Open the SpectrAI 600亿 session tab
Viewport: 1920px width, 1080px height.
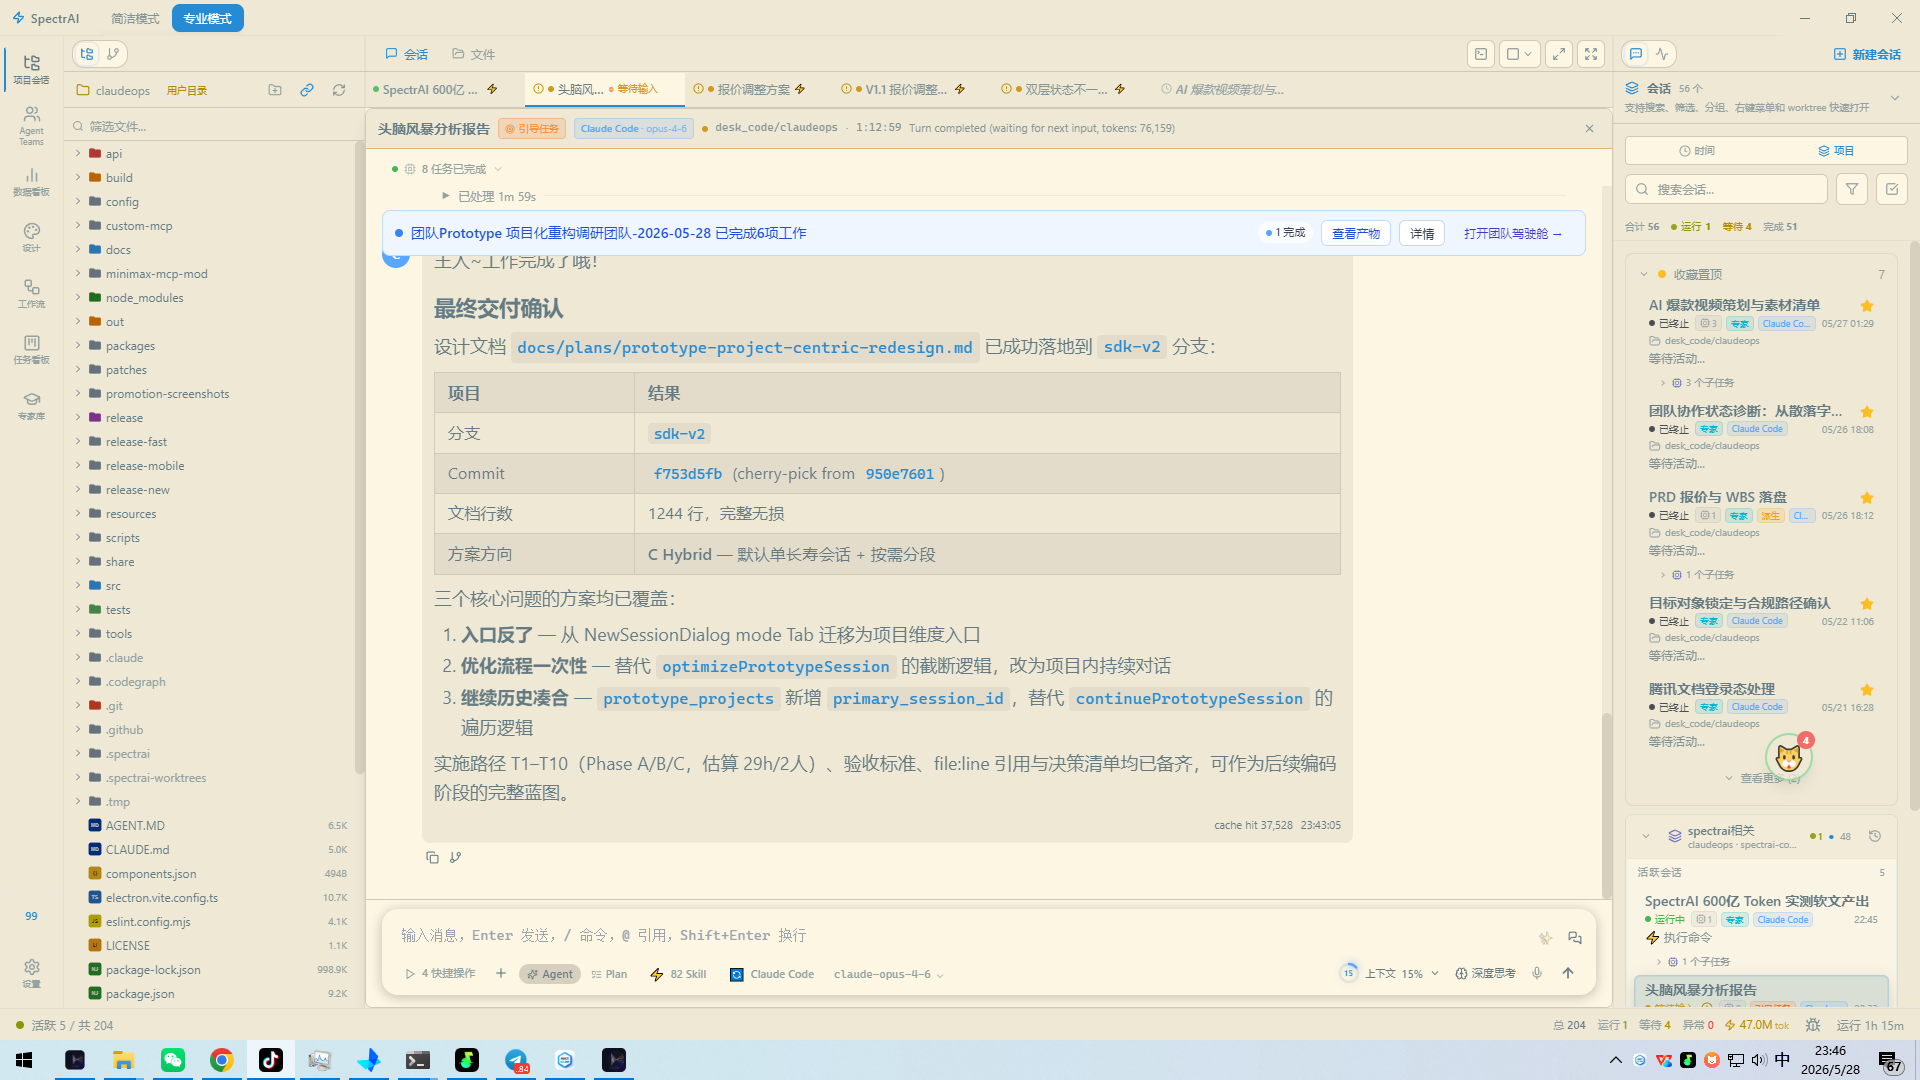pyautogui.click(x=435, y=90)
